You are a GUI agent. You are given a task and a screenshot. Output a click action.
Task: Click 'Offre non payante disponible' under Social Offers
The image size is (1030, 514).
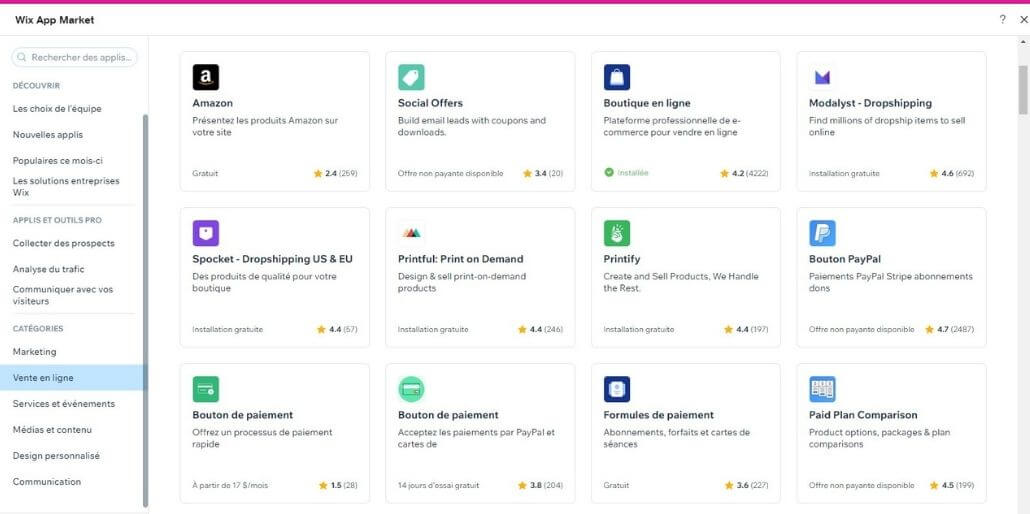pos(451,174)
